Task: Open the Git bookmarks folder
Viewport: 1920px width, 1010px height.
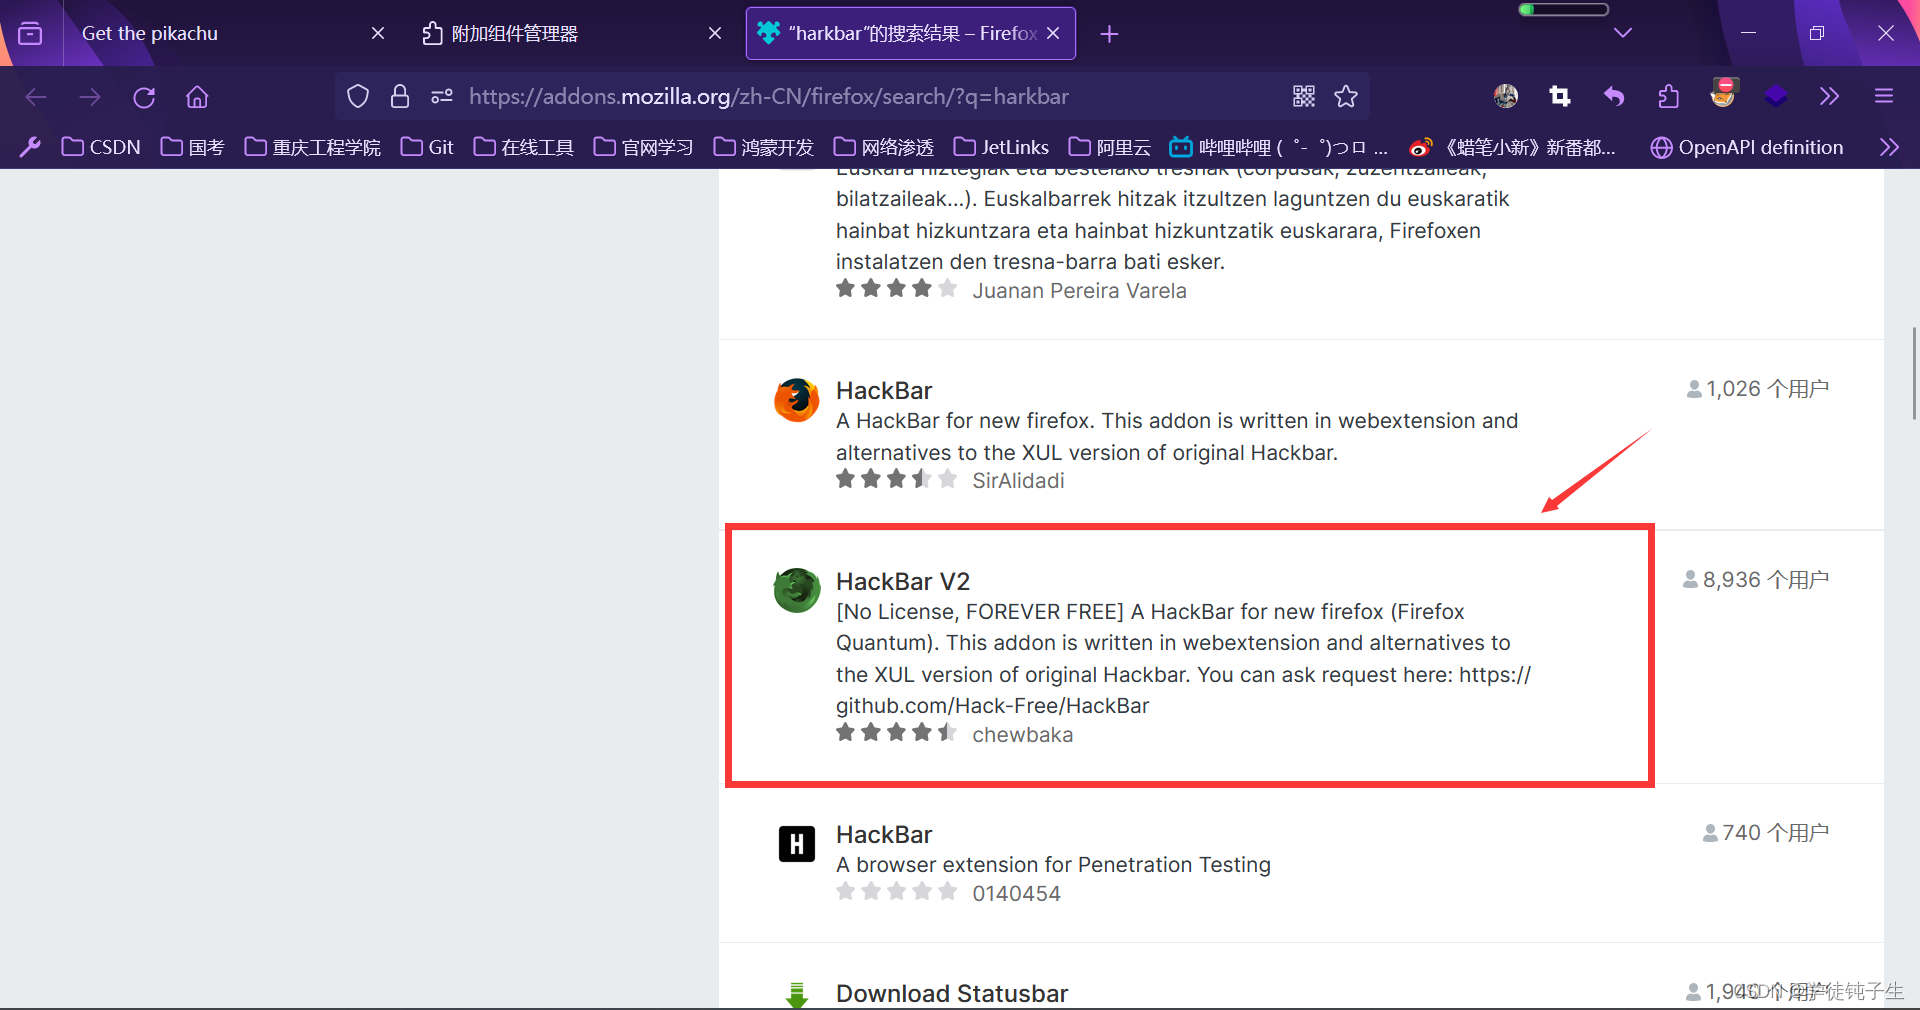Action: tap(427, 147)
